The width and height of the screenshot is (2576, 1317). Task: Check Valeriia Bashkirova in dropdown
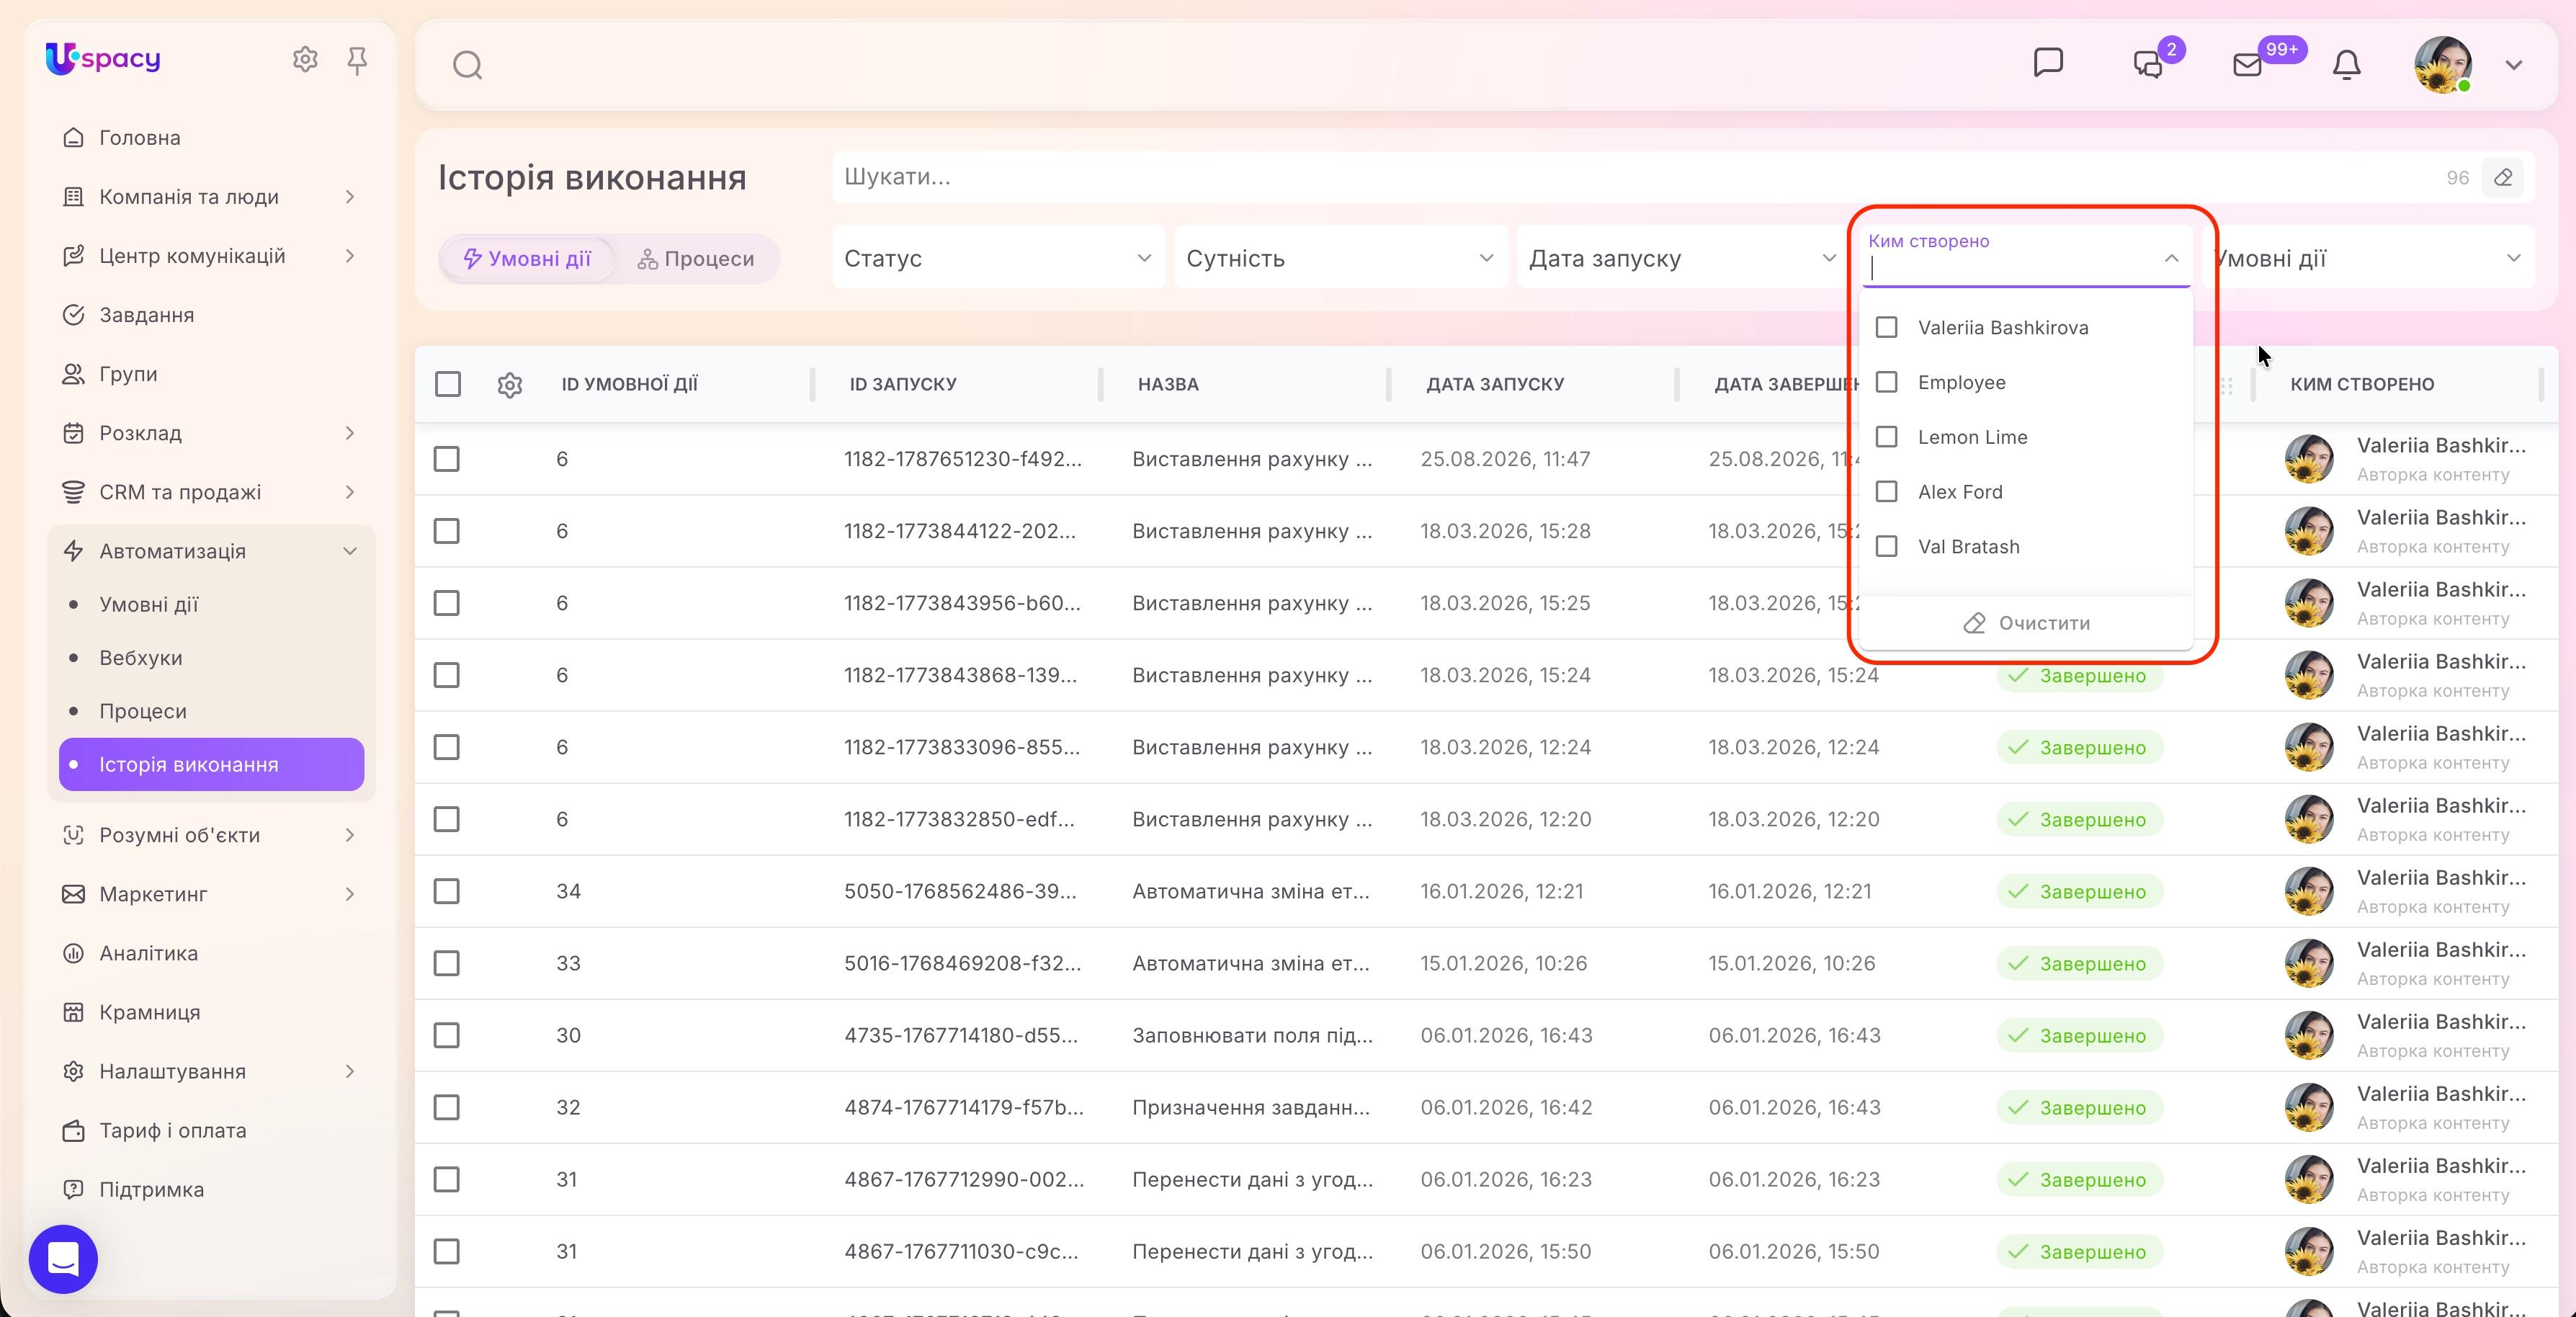tap(1886, 328)
